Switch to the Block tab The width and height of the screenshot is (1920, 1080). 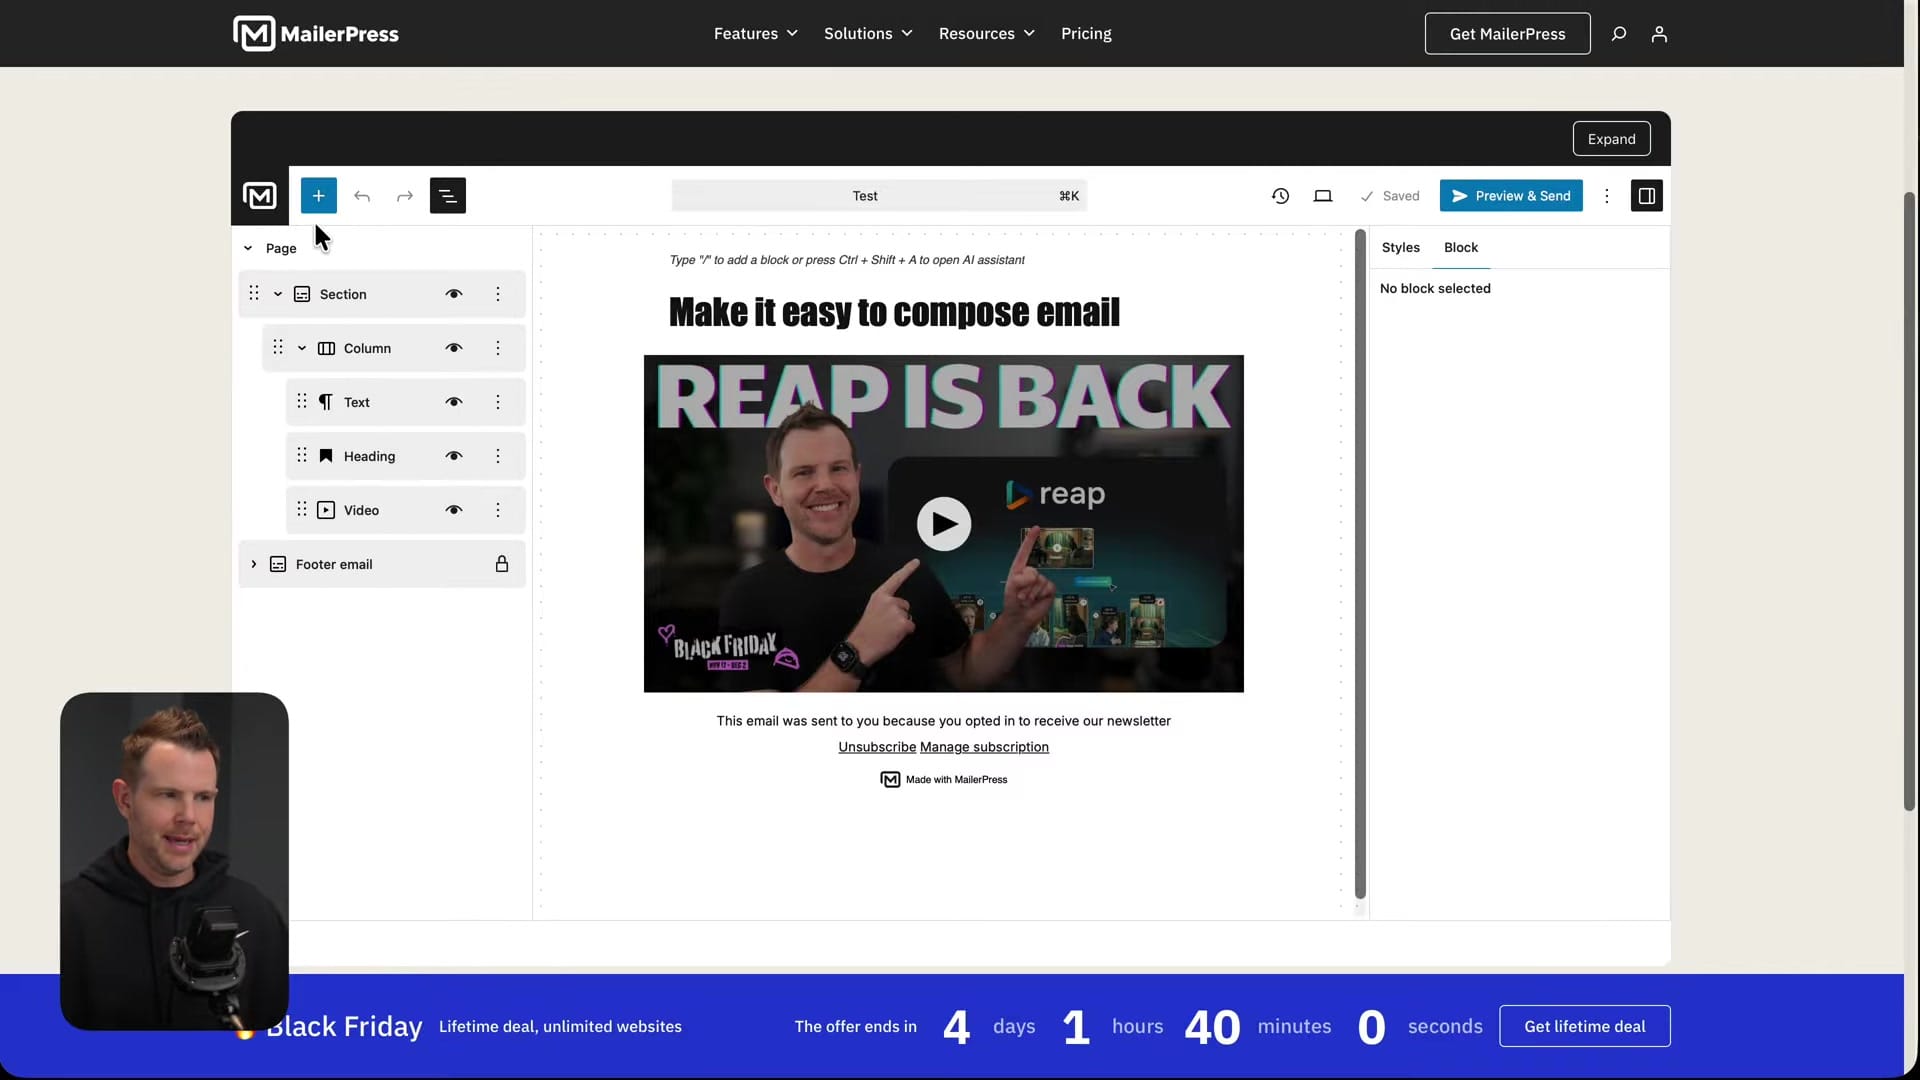tap(1461, 247)
